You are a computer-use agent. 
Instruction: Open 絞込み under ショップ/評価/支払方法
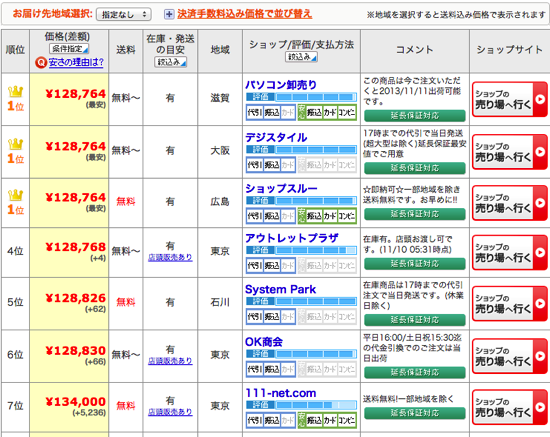301,57
